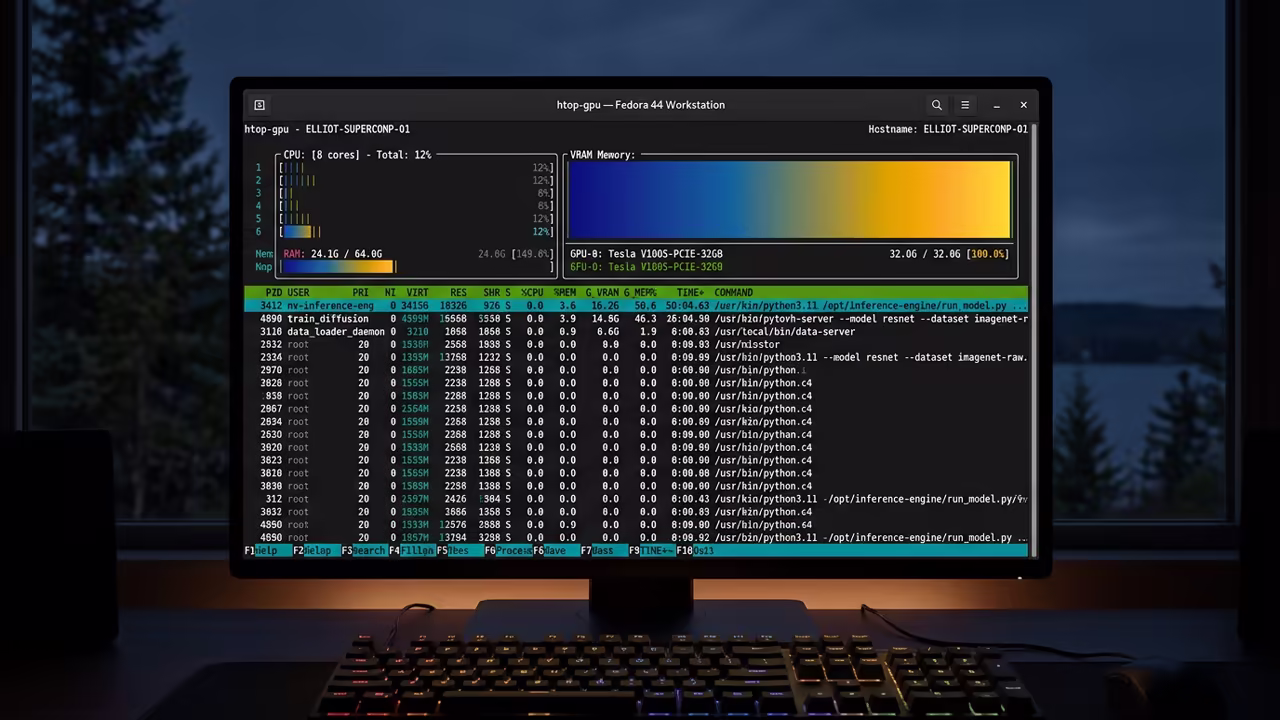The height and width of the screenshot is (720, 1280).
Task: Click window title 'htop-gpu — Fedora 44 Workstation'
Action: click(x=641, y=105)
